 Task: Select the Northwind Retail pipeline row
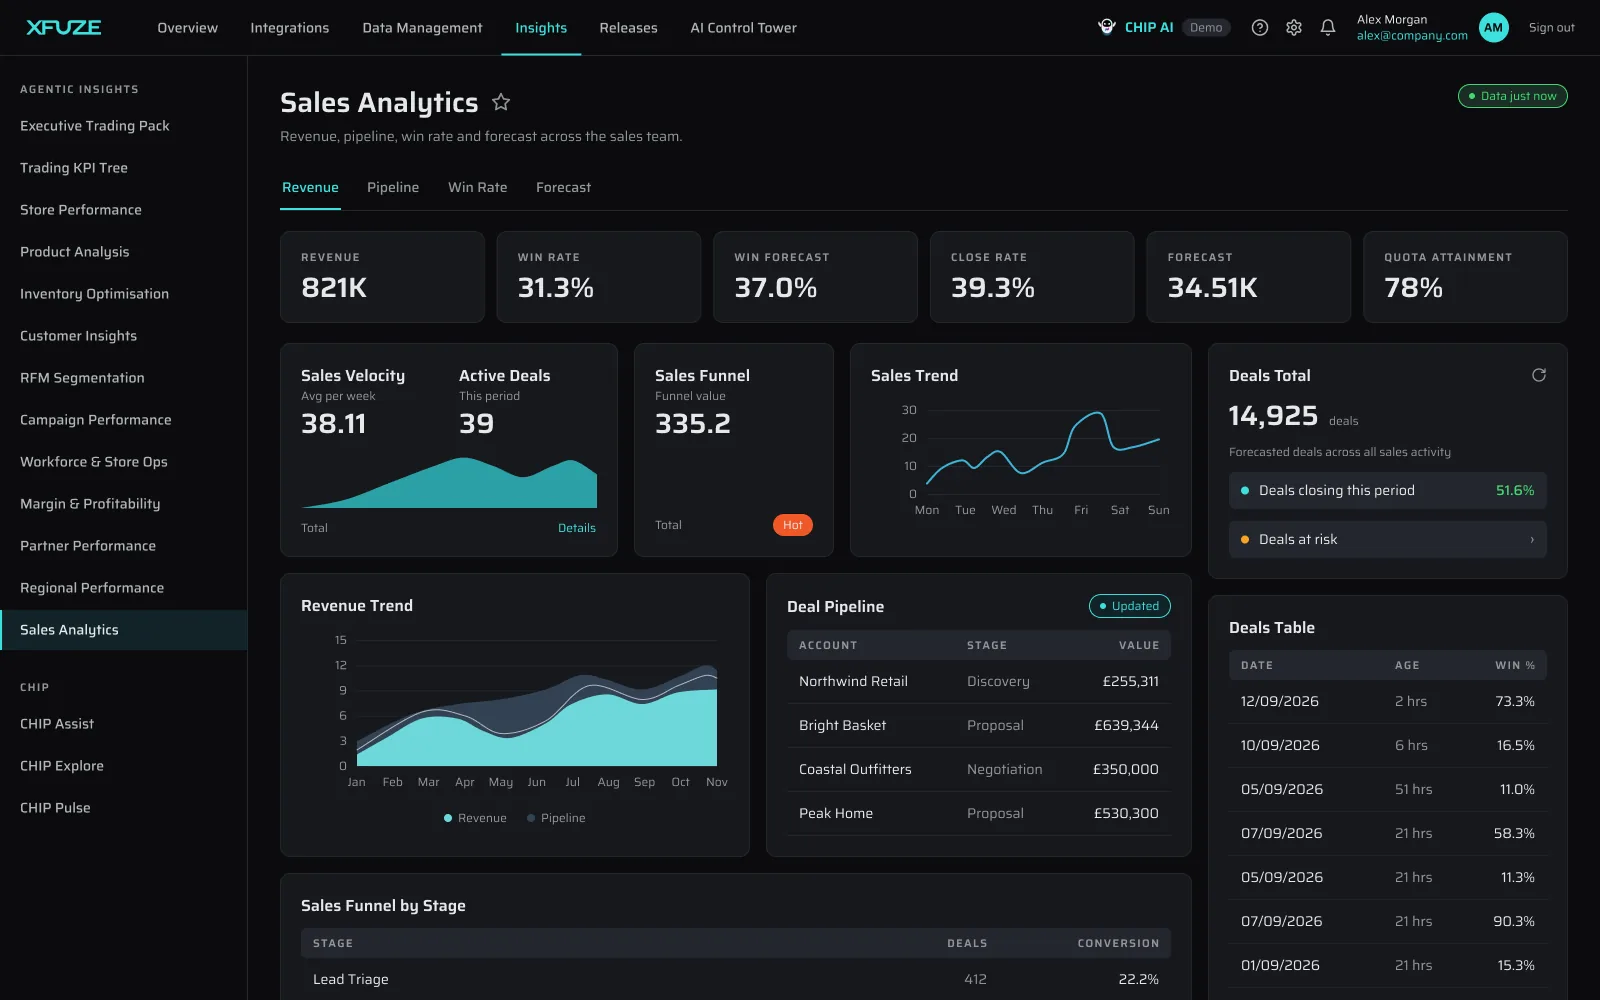click(979, 681)
